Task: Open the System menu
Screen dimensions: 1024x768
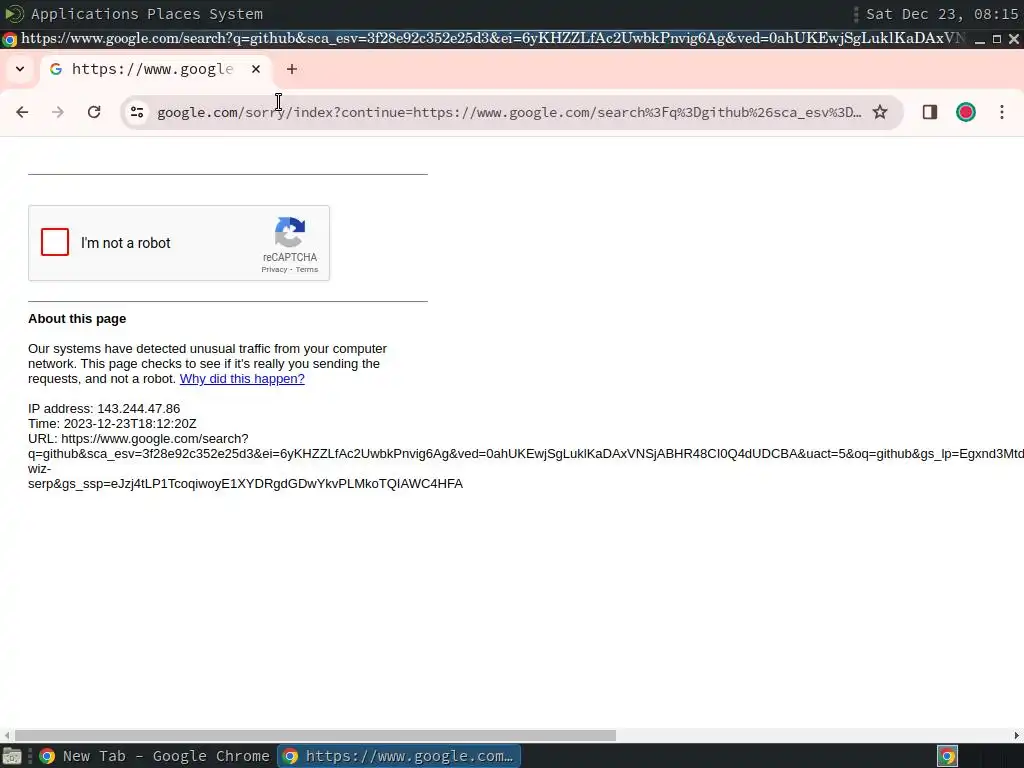Action: pyautogui.click(x=236, y=14)
